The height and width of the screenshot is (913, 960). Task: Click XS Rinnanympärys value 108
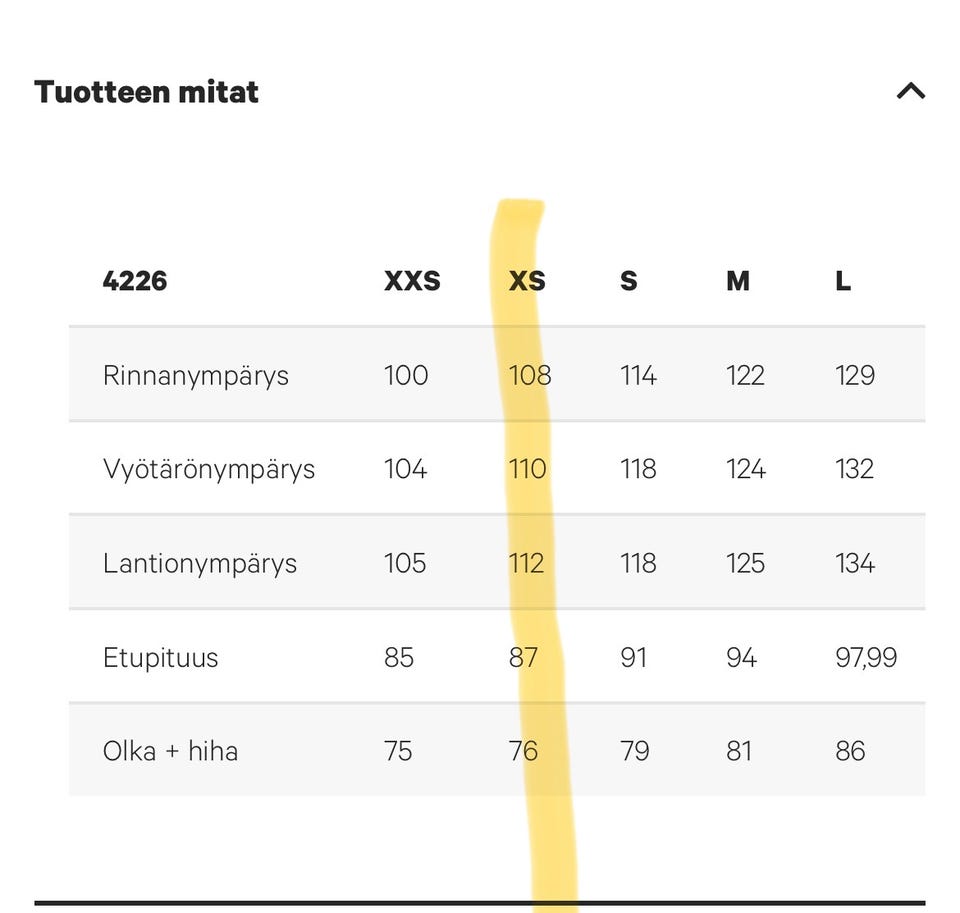(x=530, y=376)
